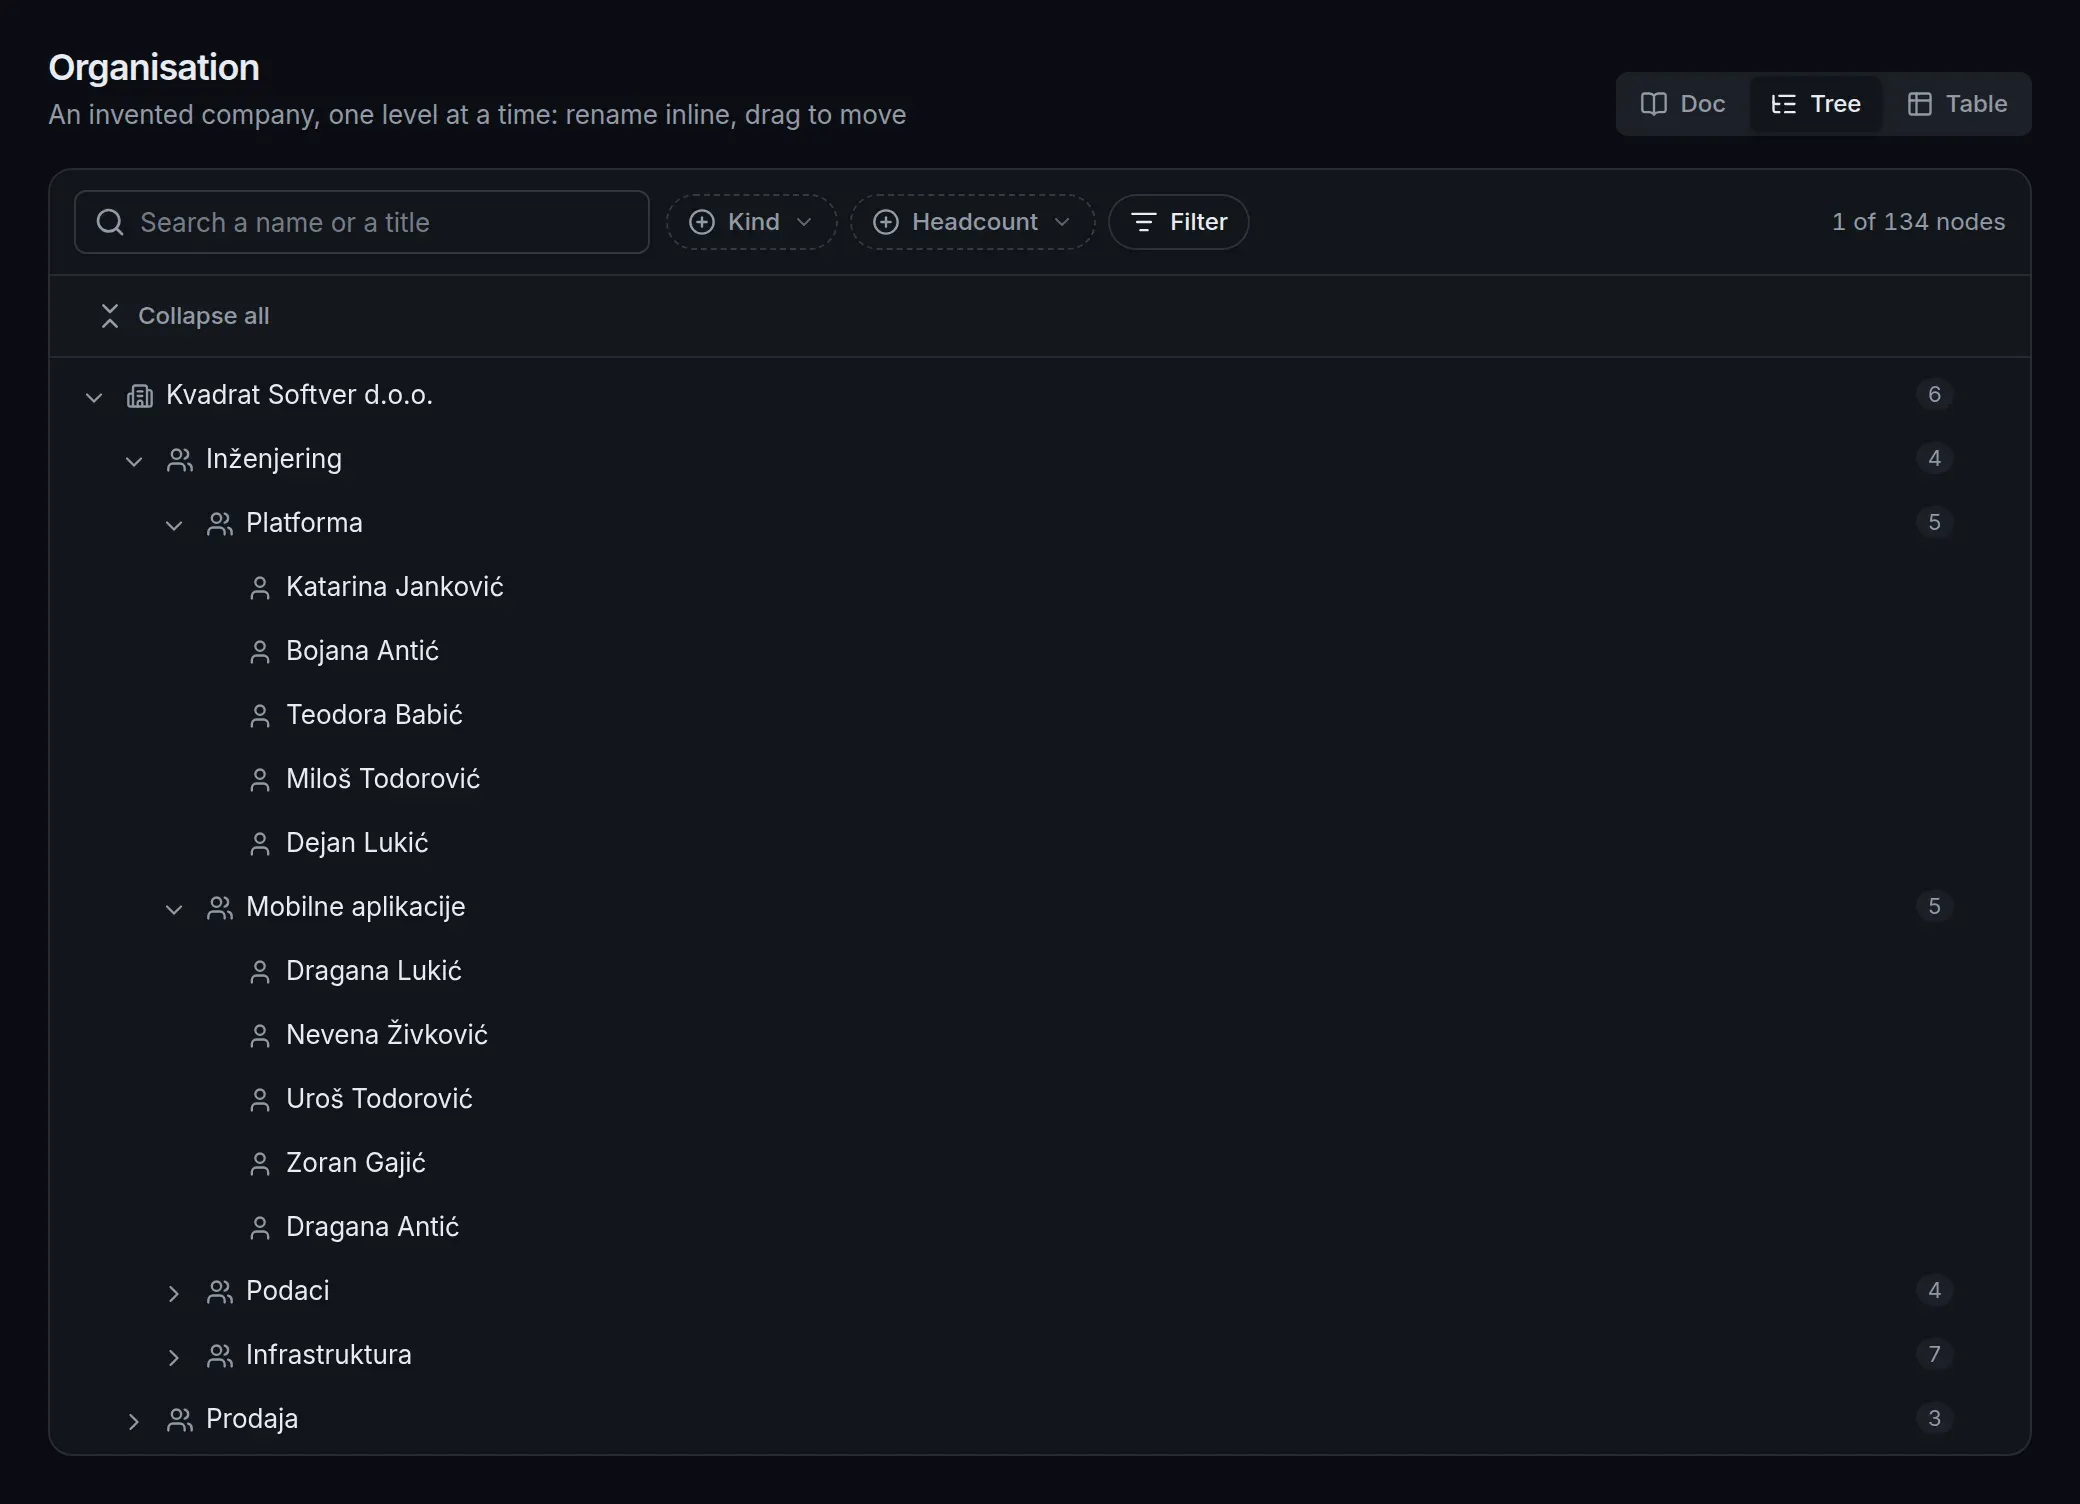Click the magnifier icon in search box
The image size is (2080, 1504).
110,222
